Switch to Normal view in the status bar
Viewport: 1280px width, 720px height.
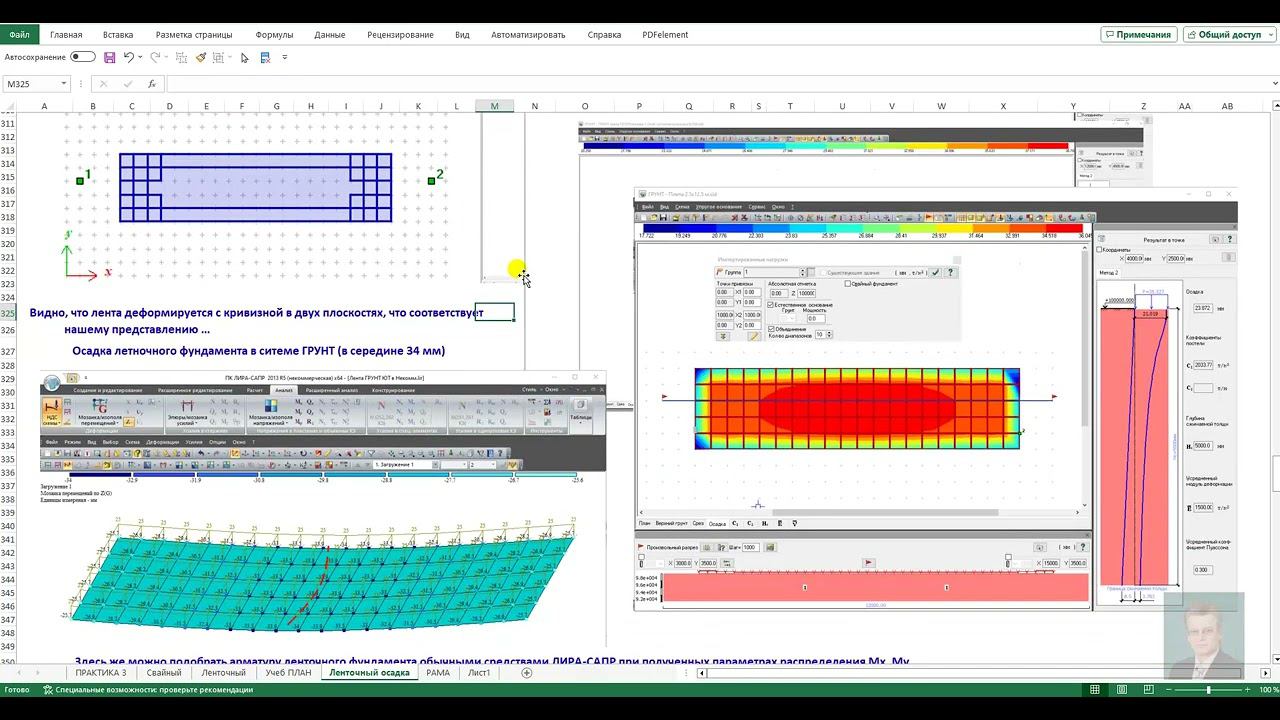click(1095, 690)
